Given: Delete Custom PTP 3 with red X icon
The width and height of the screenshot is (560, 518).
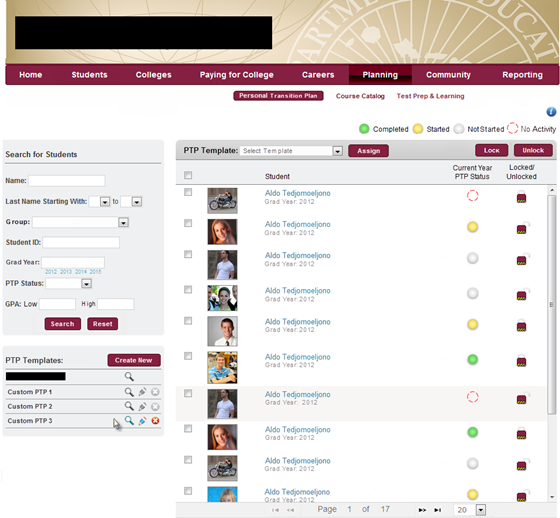Looking at the screenshot, I should [155, 421].
